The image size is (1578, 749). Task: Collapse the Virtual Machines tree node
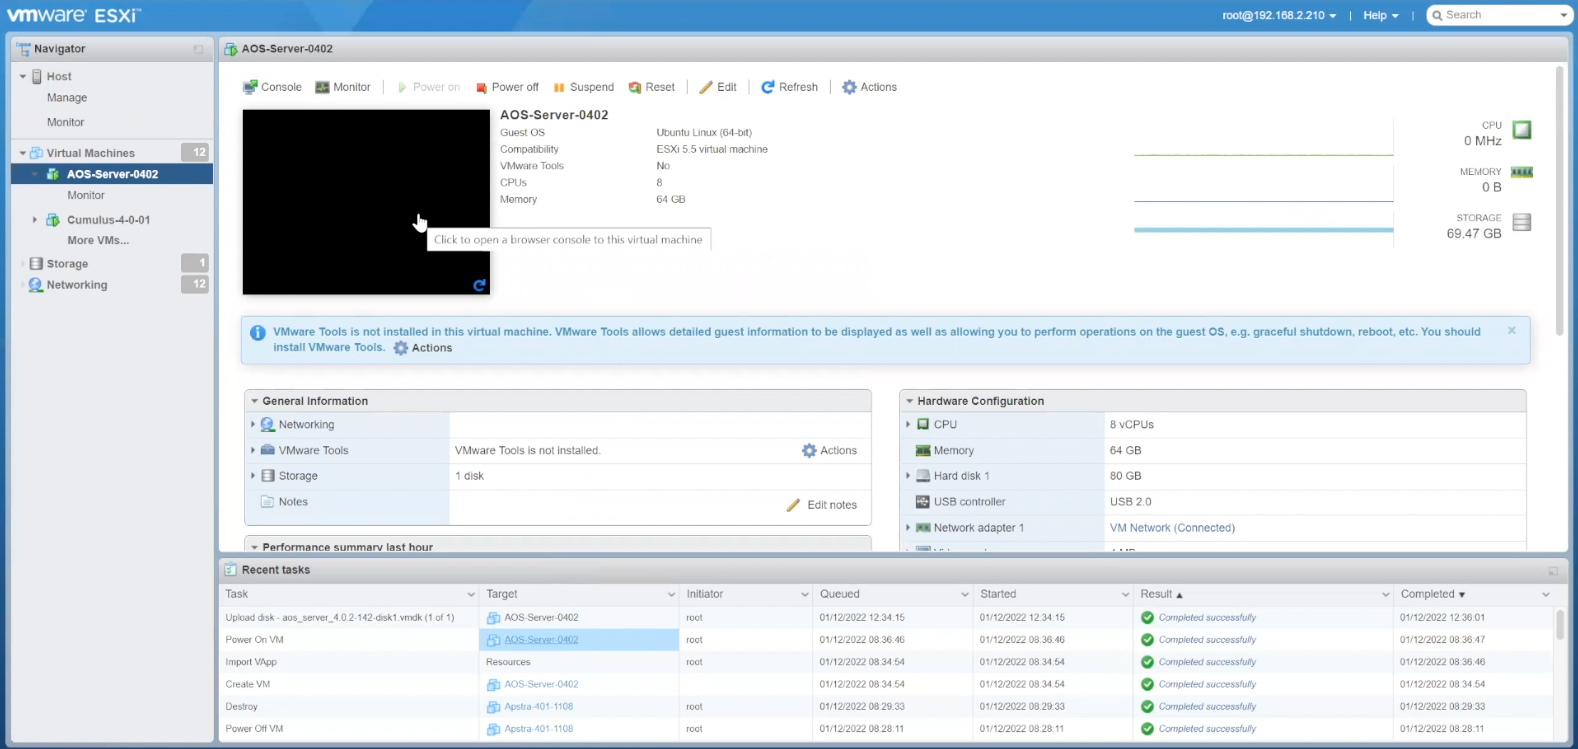click(x=23, y=153)
